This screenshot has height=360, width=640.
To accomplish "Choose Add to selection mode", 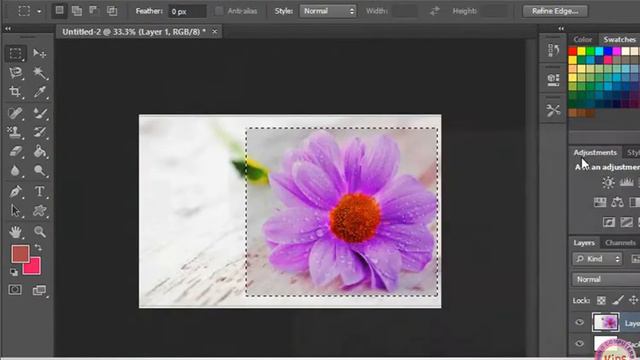I will pos(77,11).
